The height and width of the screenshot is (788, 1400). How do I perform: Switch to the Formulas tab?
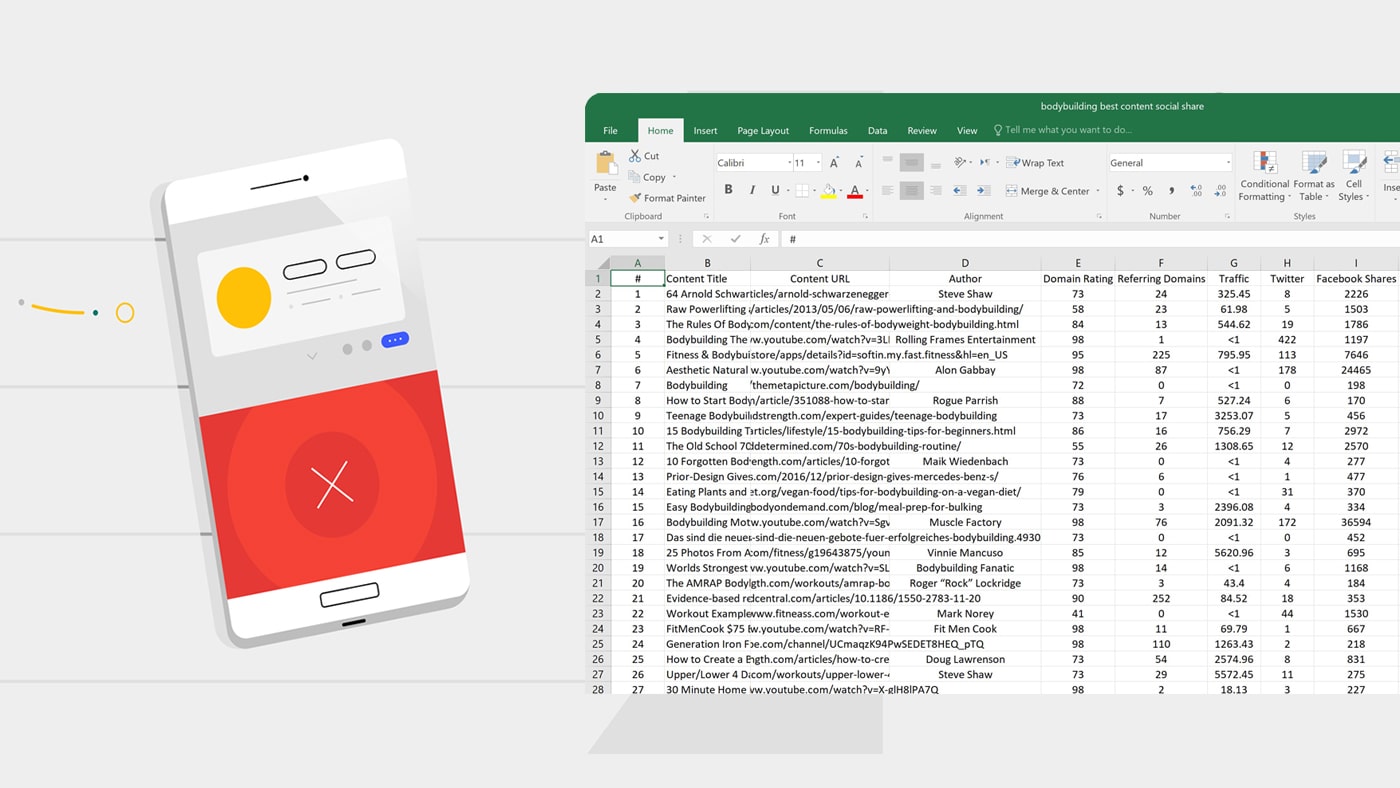pyautogui.click(x=828, y=130)
